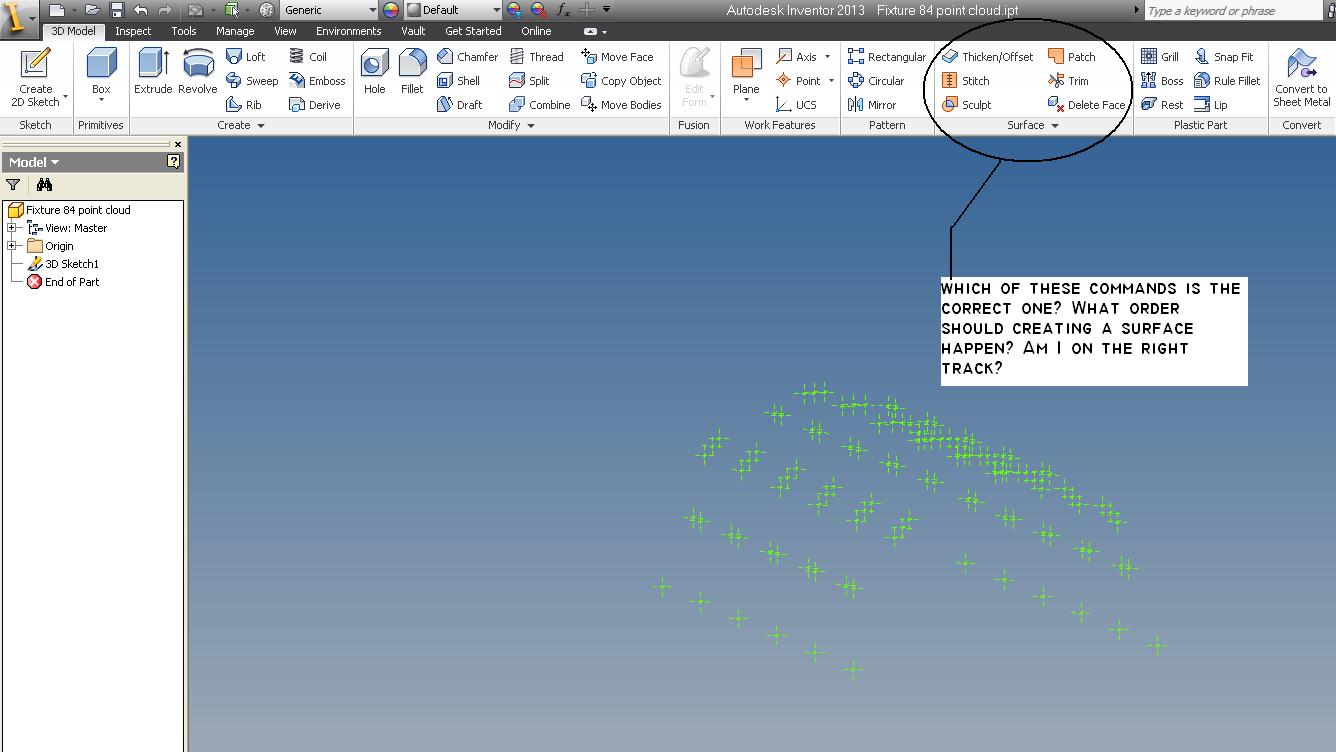The width and height of the screenshot is (1336, 752).
Task: Choose the Loft command
Action: pos(245,57)
